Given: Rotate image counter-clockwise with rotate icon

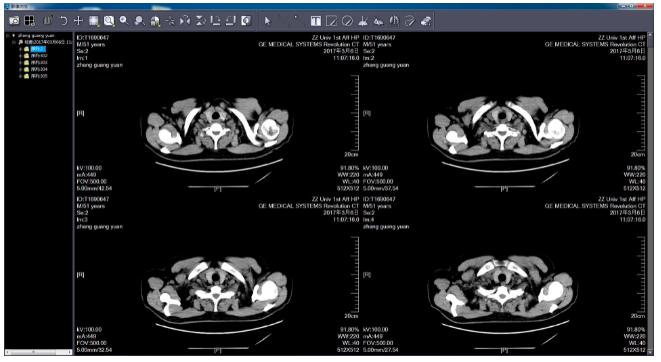Looking at the screenshot, I should click(231, 20).
